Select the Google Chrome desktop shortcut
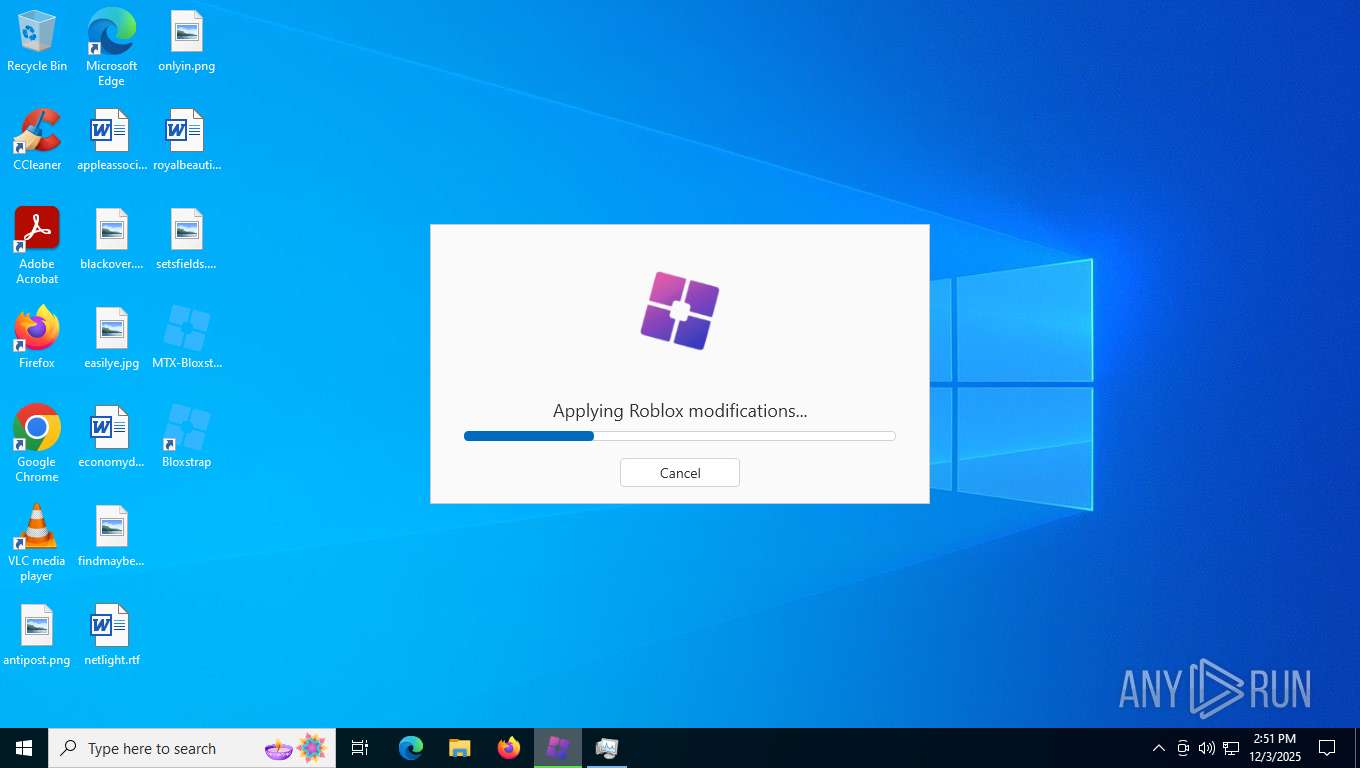The image size is (1360, 768). point(37,444)
